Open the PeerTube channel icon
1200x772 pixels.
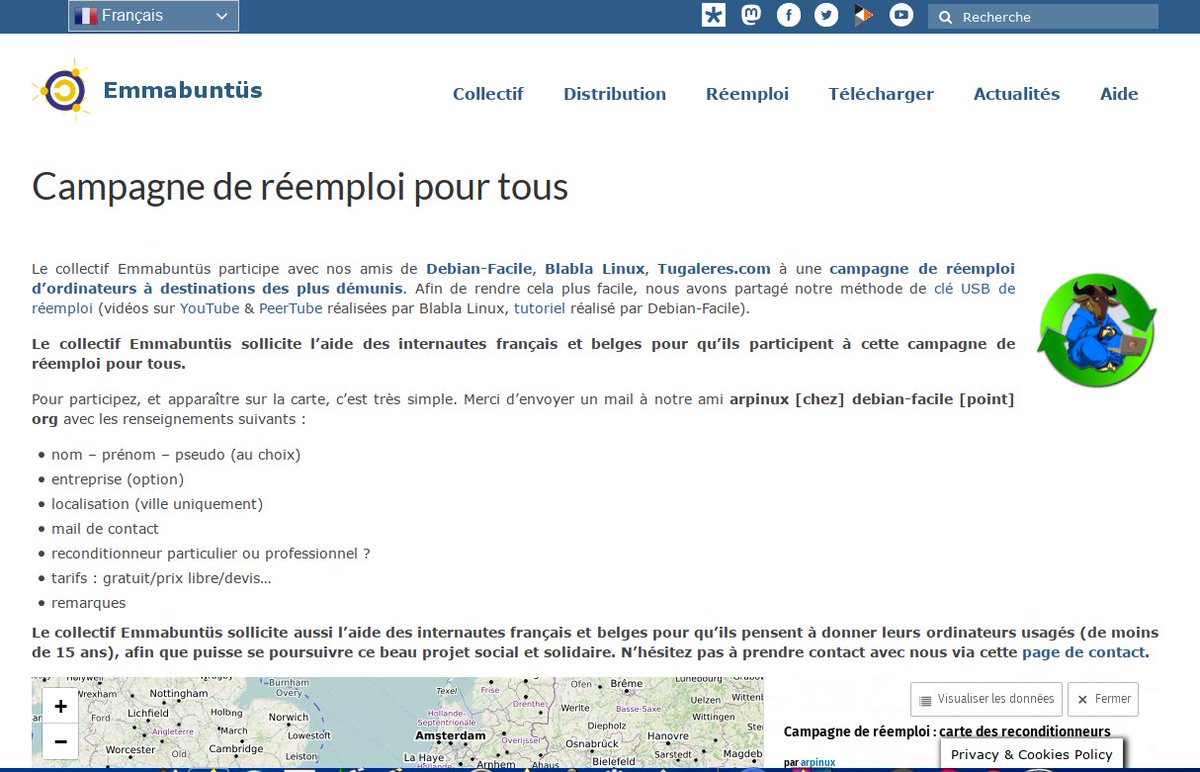[863, 15]
